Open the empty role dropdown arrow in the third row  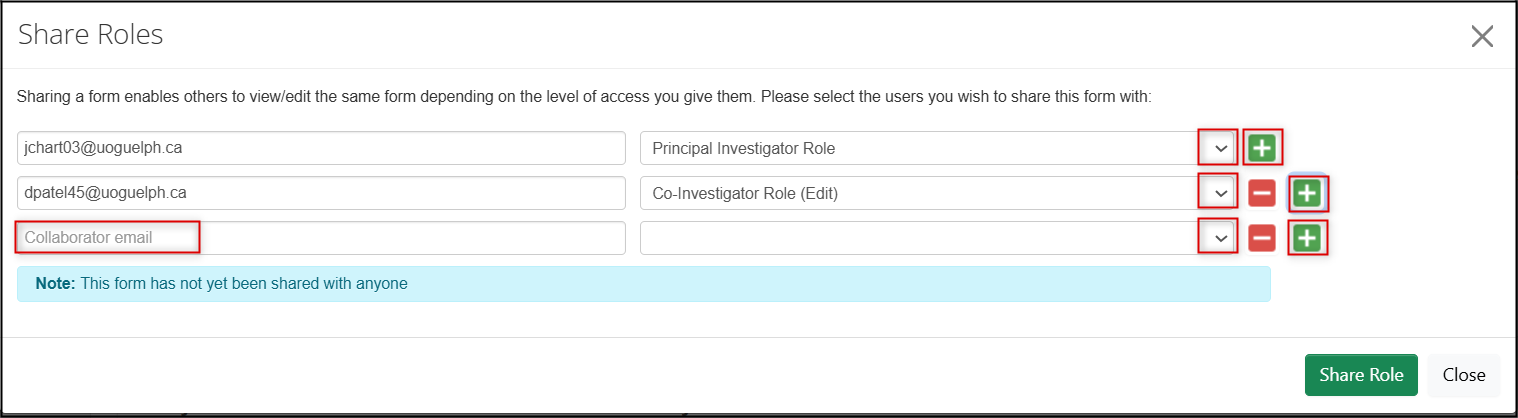(1219, 238)
